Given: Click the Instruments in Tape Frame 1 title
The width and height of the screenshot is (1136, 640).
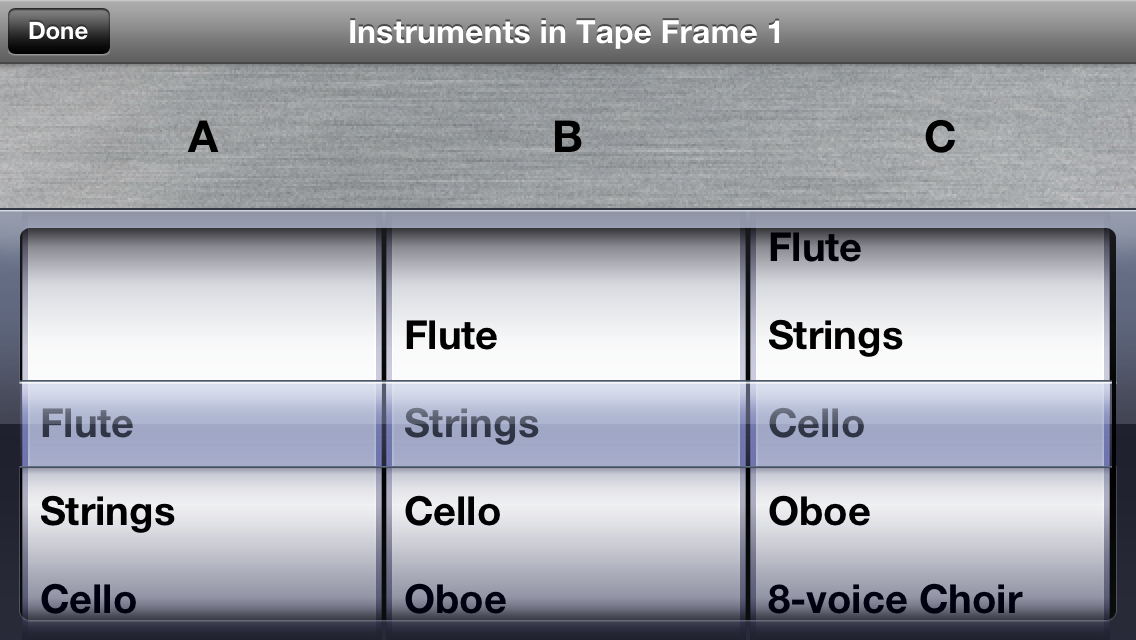Looking at the screenshot, I should [565, 33].
